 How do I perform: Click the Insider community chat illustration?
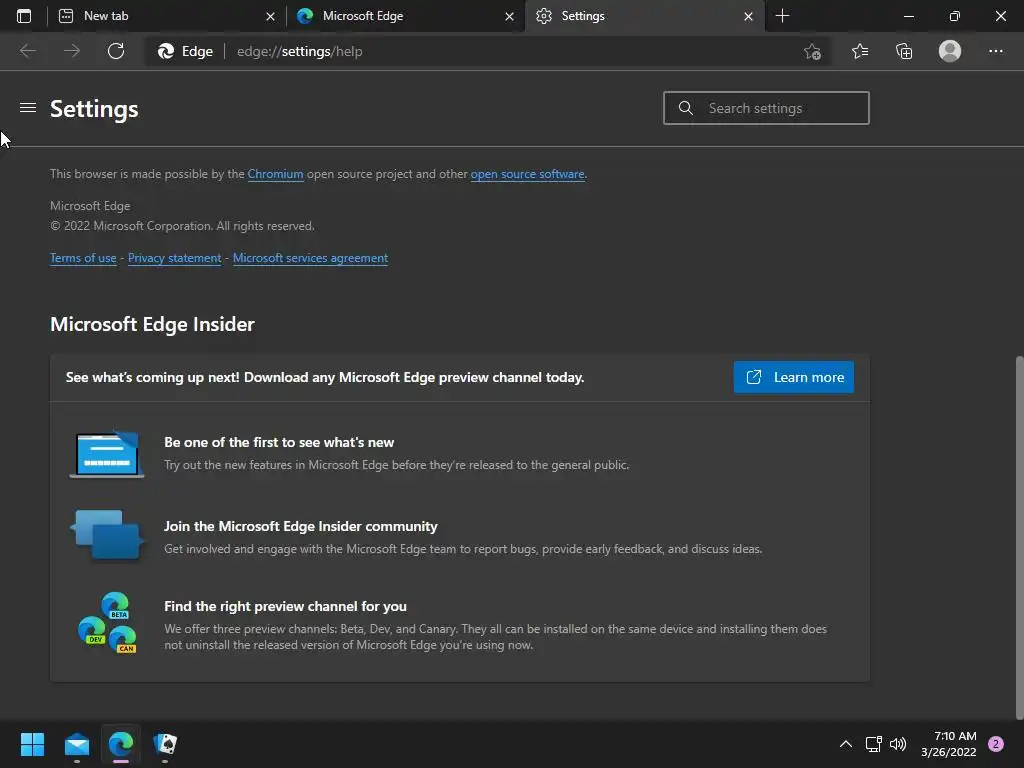[x=107, y=535]
